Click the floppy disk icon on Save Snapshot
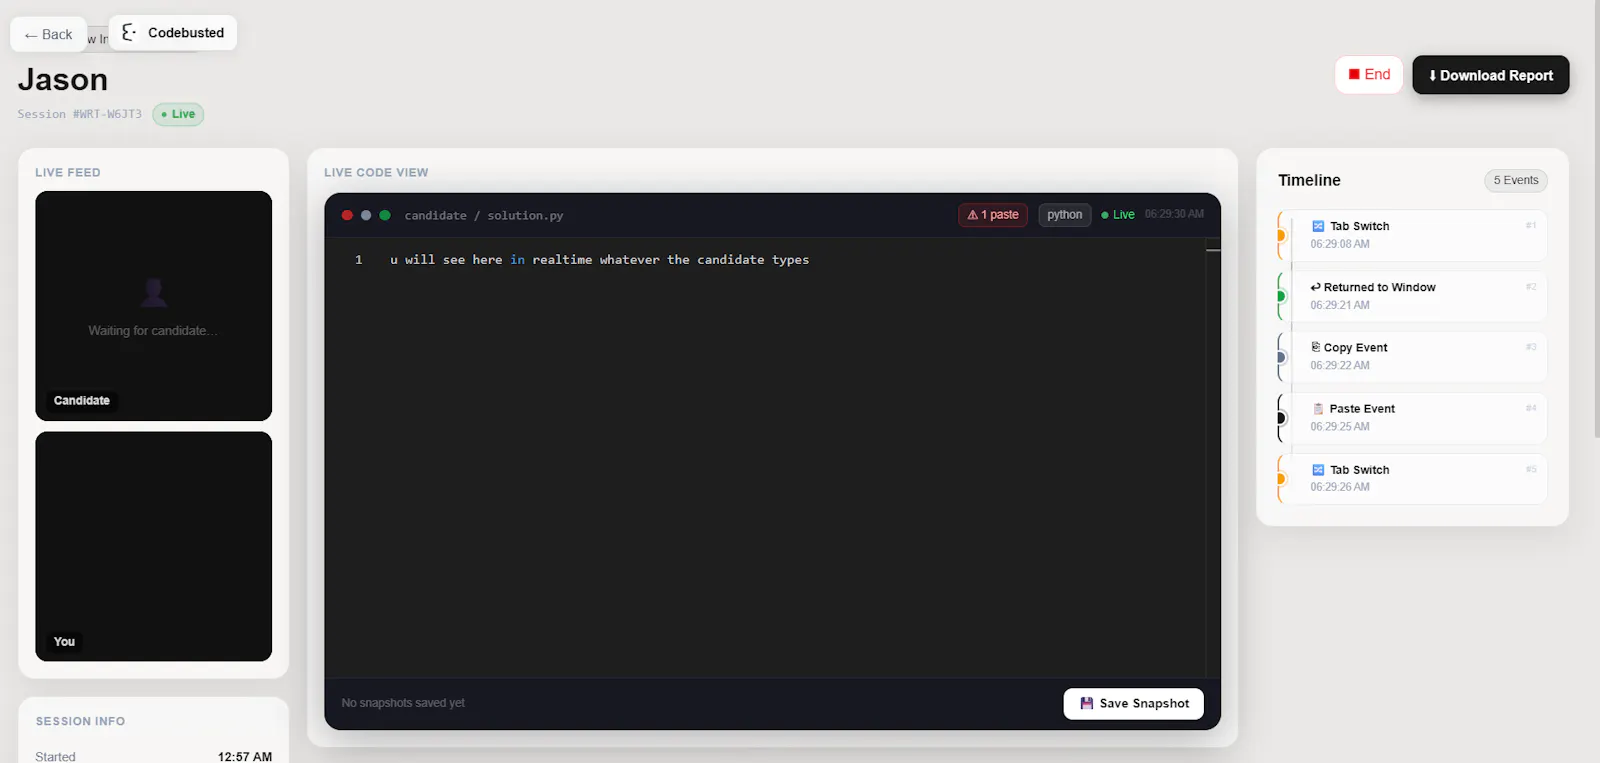 pos(1087,704)
